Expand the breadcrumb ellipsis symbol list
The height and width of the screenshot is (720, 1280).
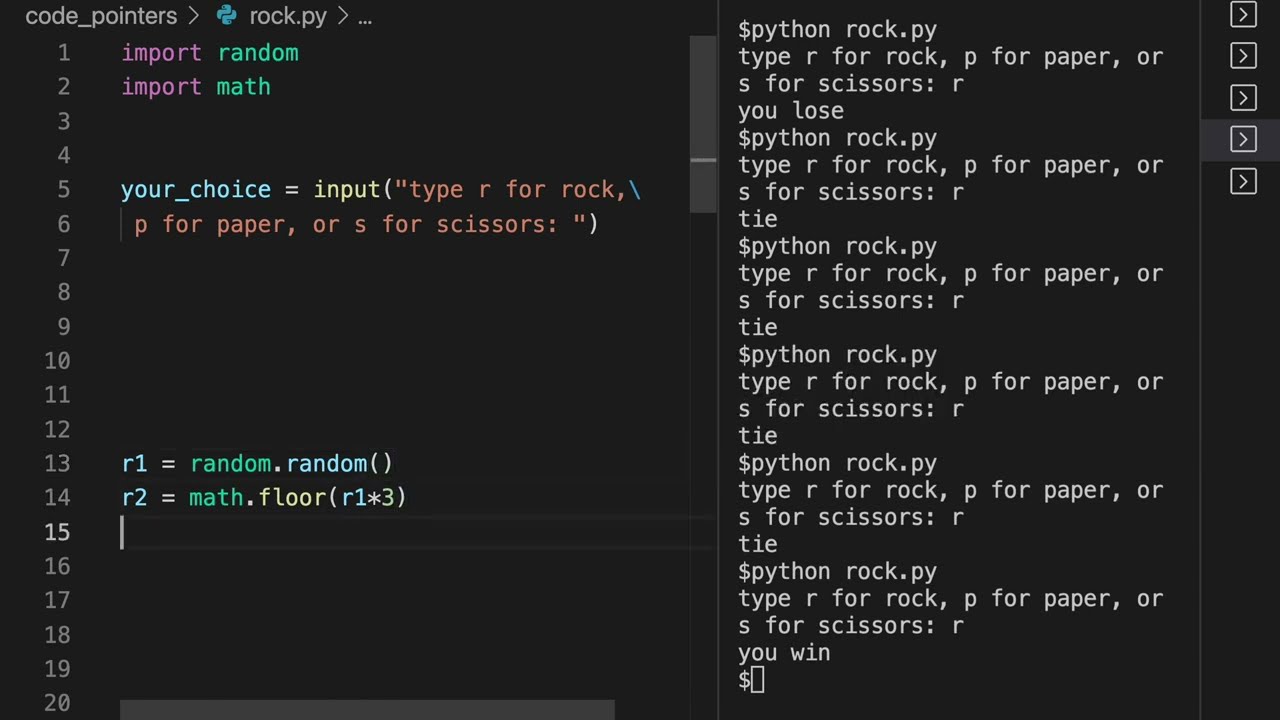click(365, 16)
